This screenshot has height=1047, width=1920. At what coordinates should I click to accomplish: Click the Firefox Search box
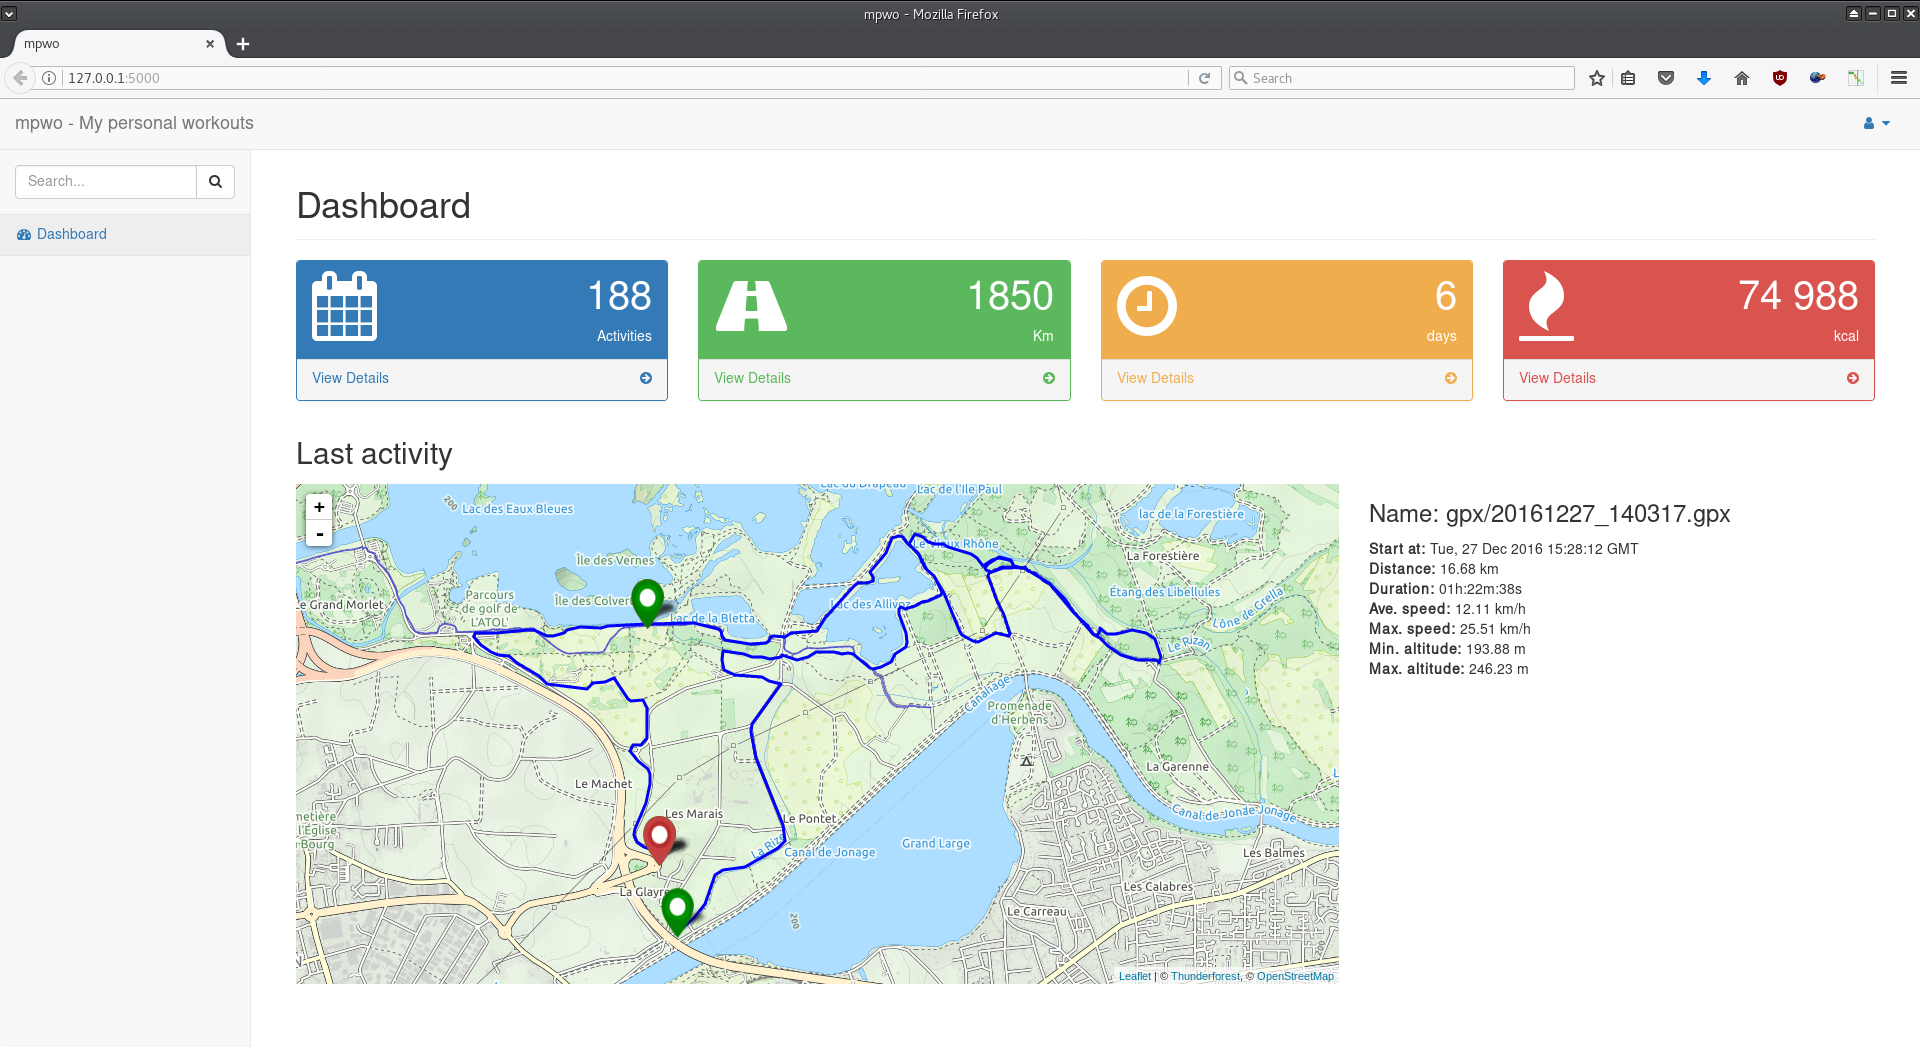[x=1401, y=78]
